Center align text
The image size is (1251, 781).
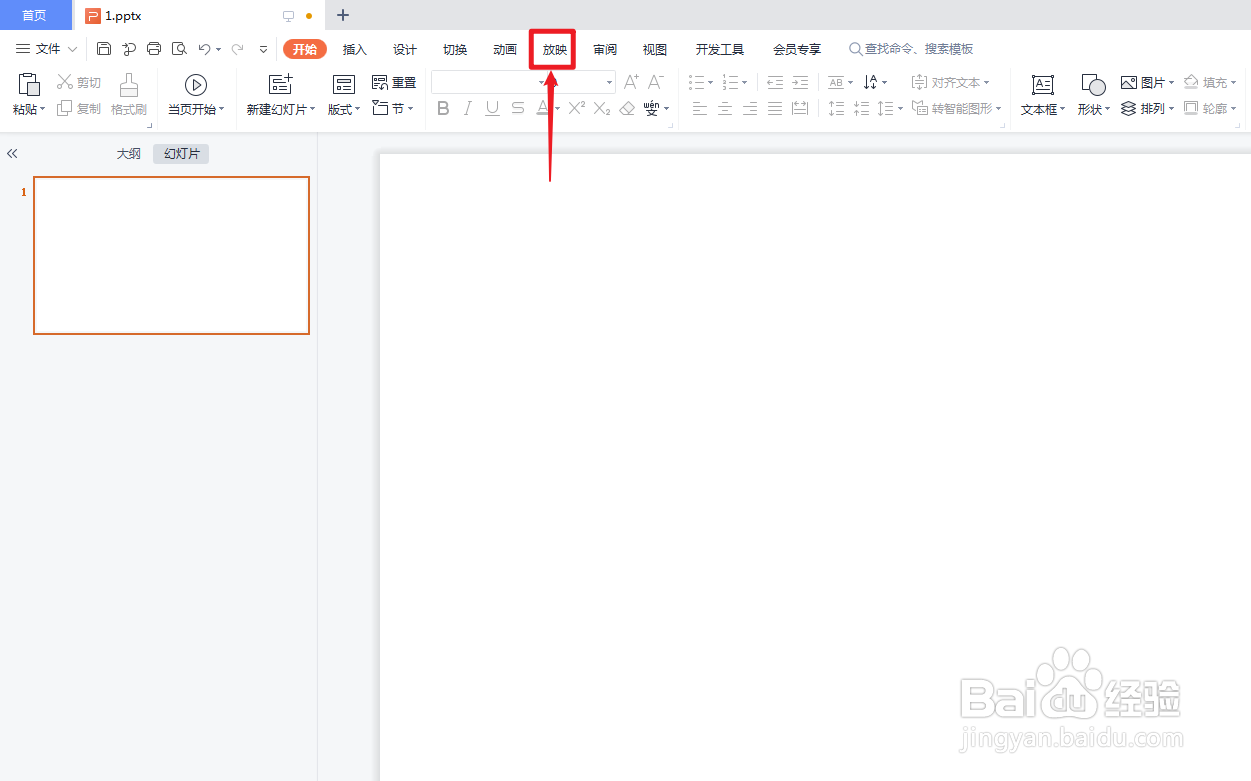[725, 108]
